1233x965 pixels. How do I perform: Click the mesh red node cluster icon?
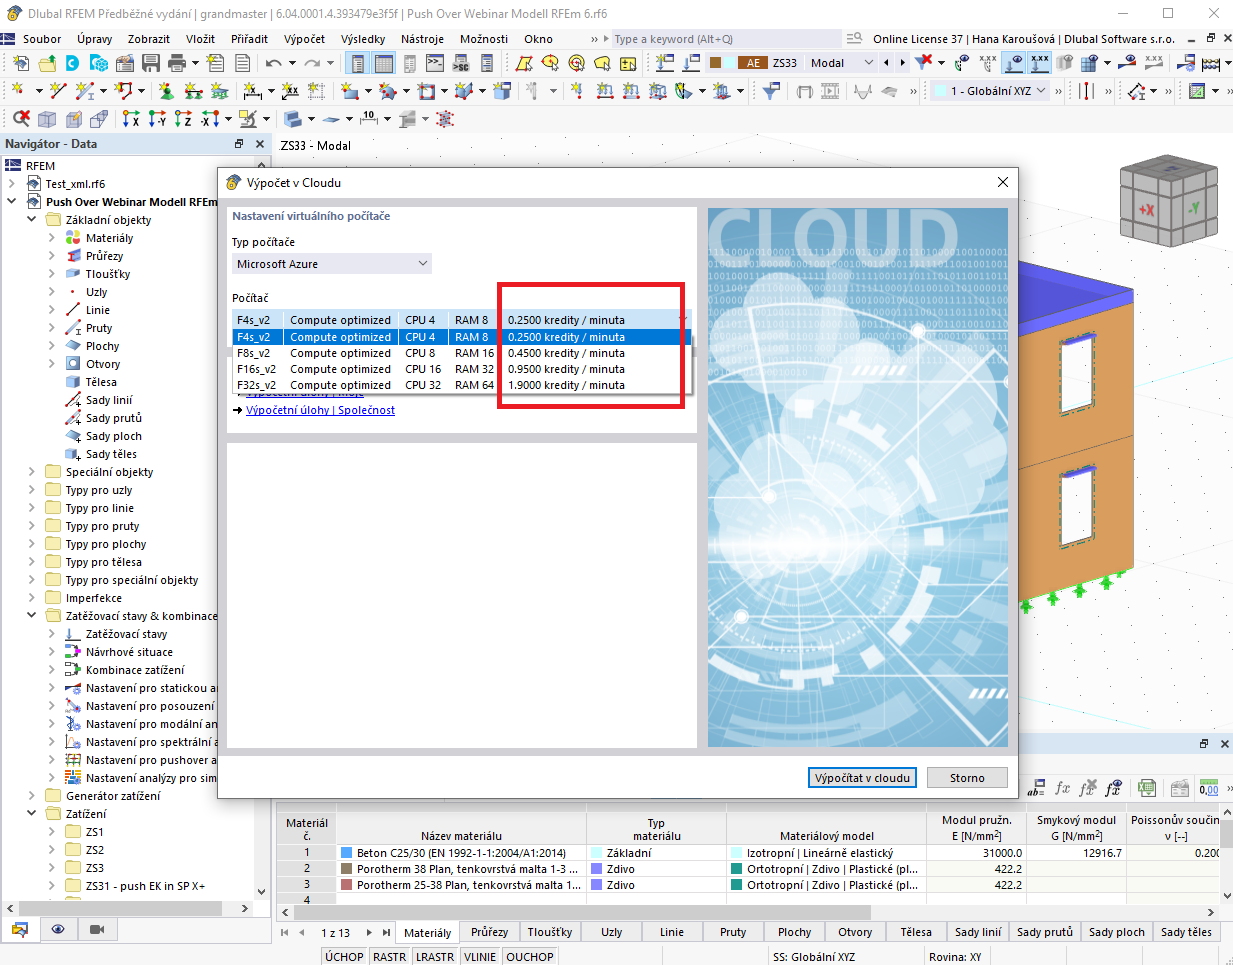tap(445, 119)
